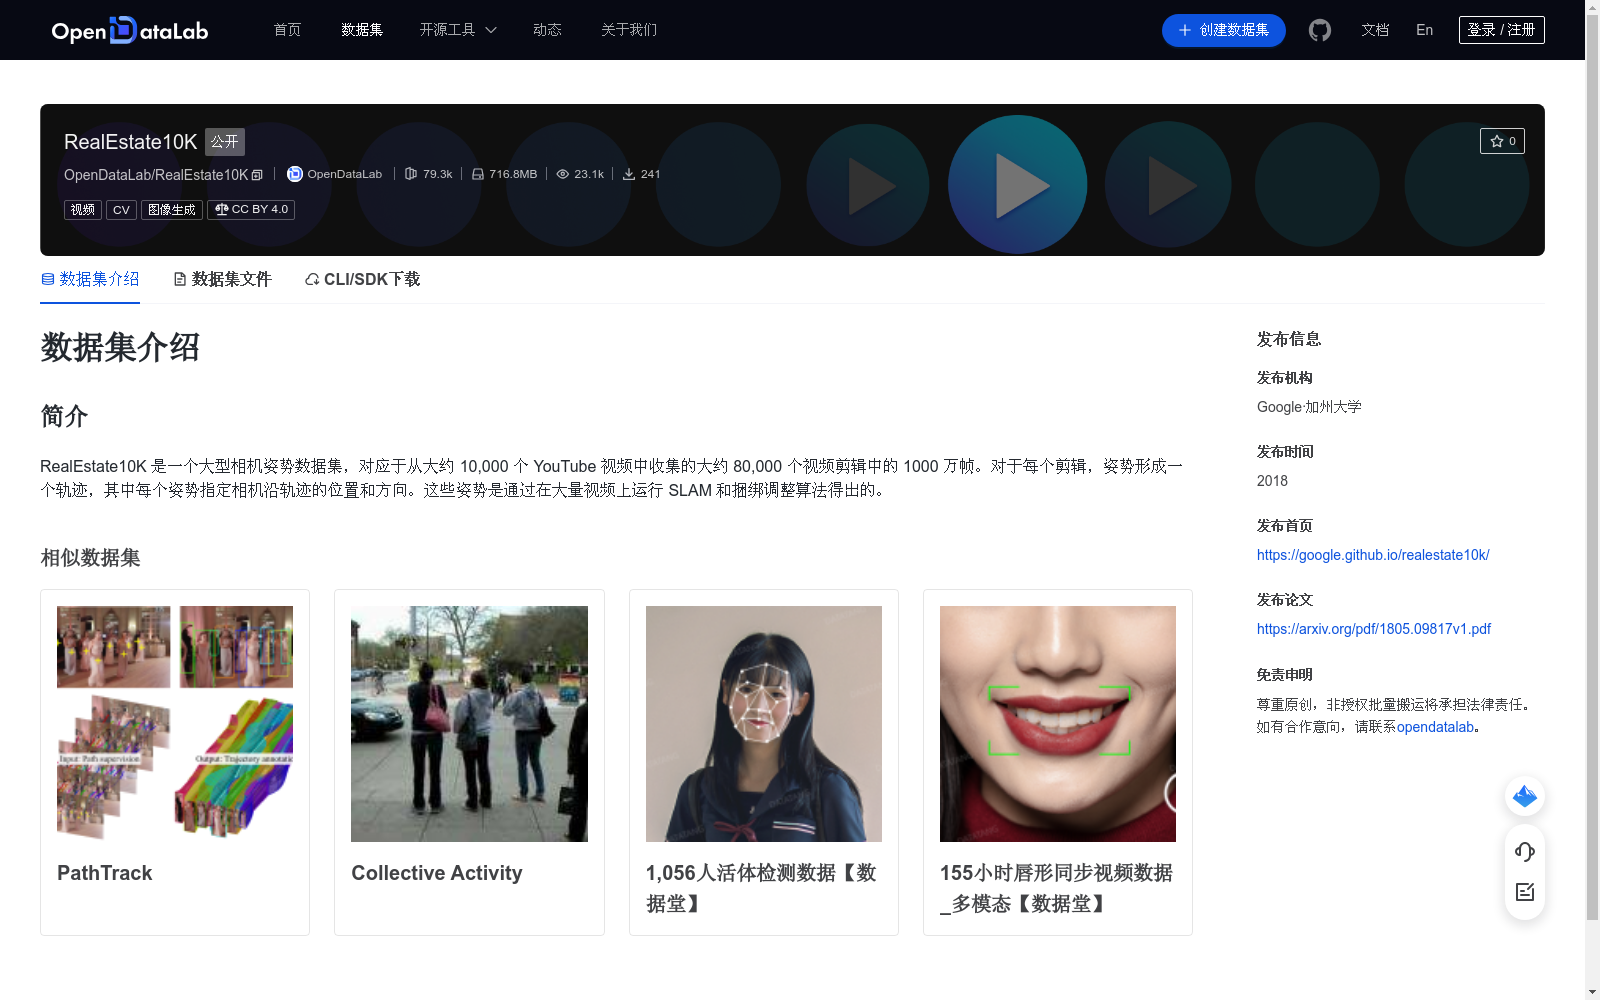
Task: Open the GitHub icon in header
Action: (x=1320, y=30)
